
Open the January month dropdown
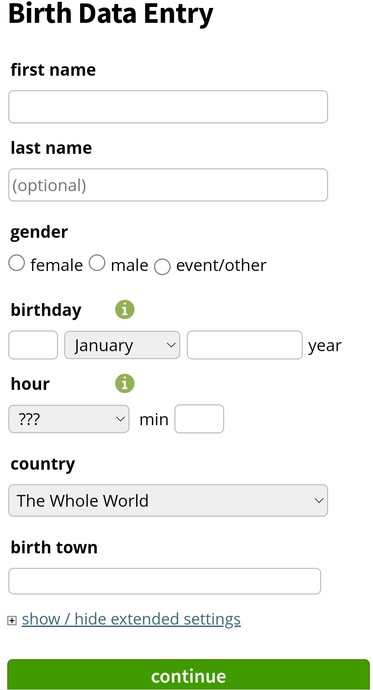[x=122, y=345]
